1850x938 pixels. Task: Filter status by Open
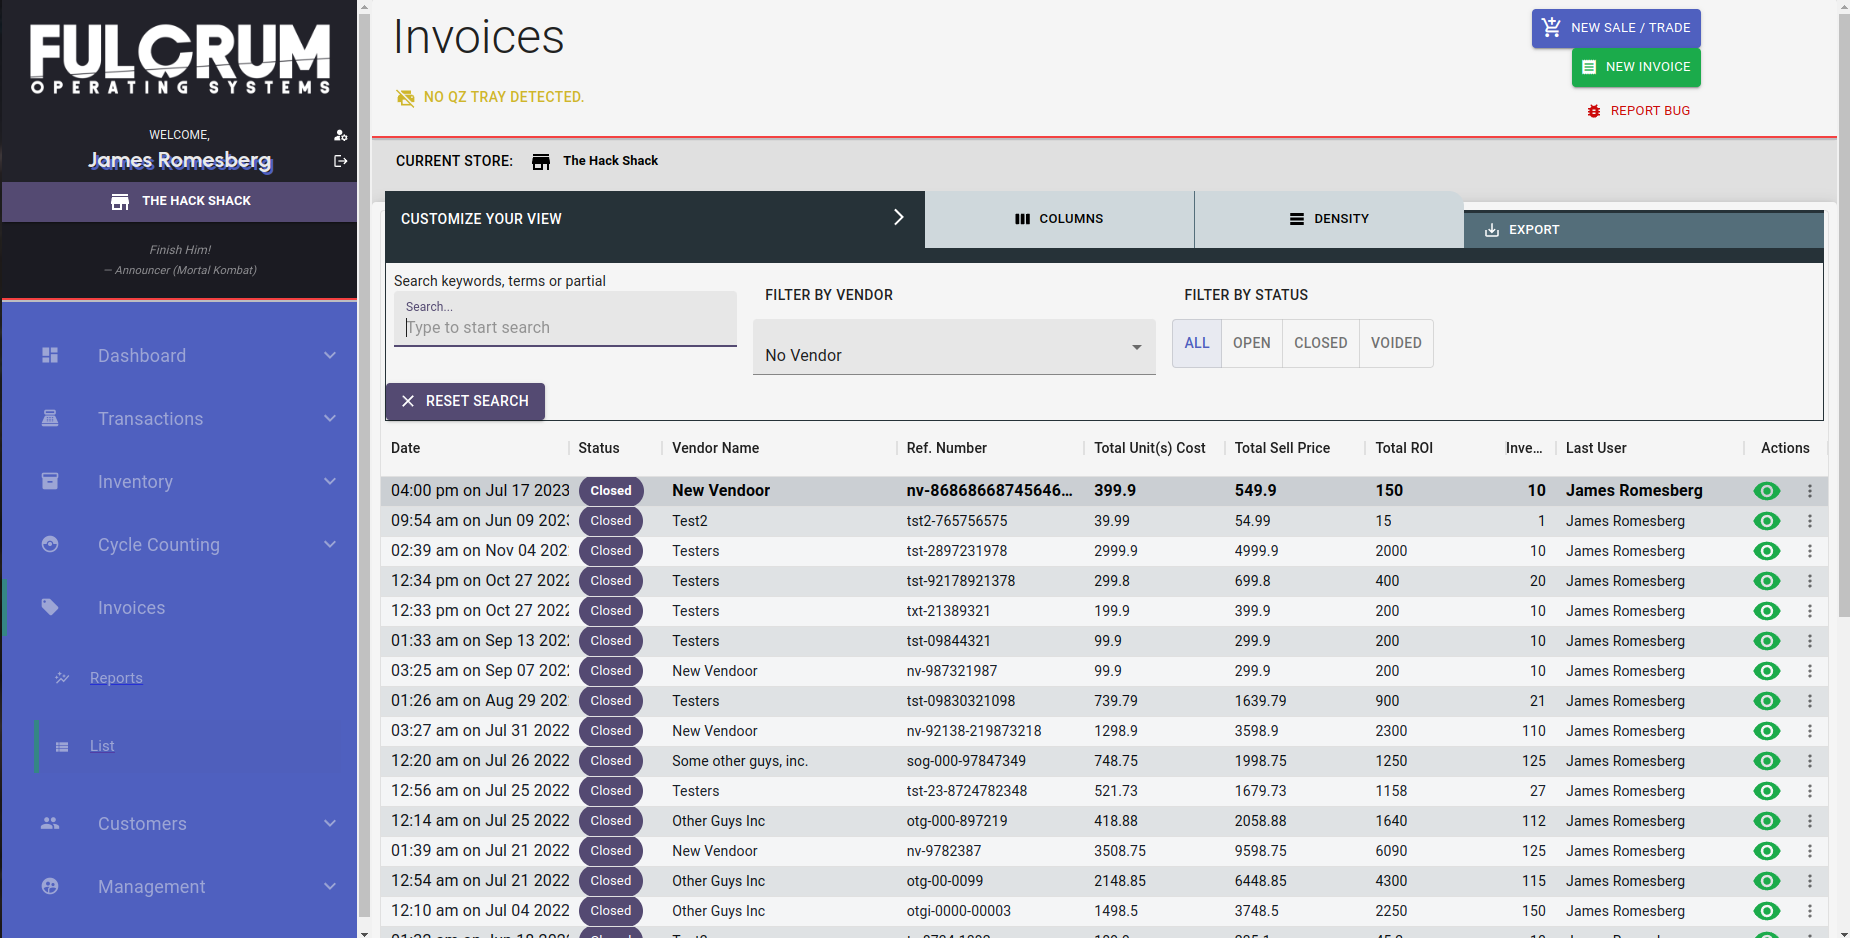pyautogui.click(x=1251, y=343)
